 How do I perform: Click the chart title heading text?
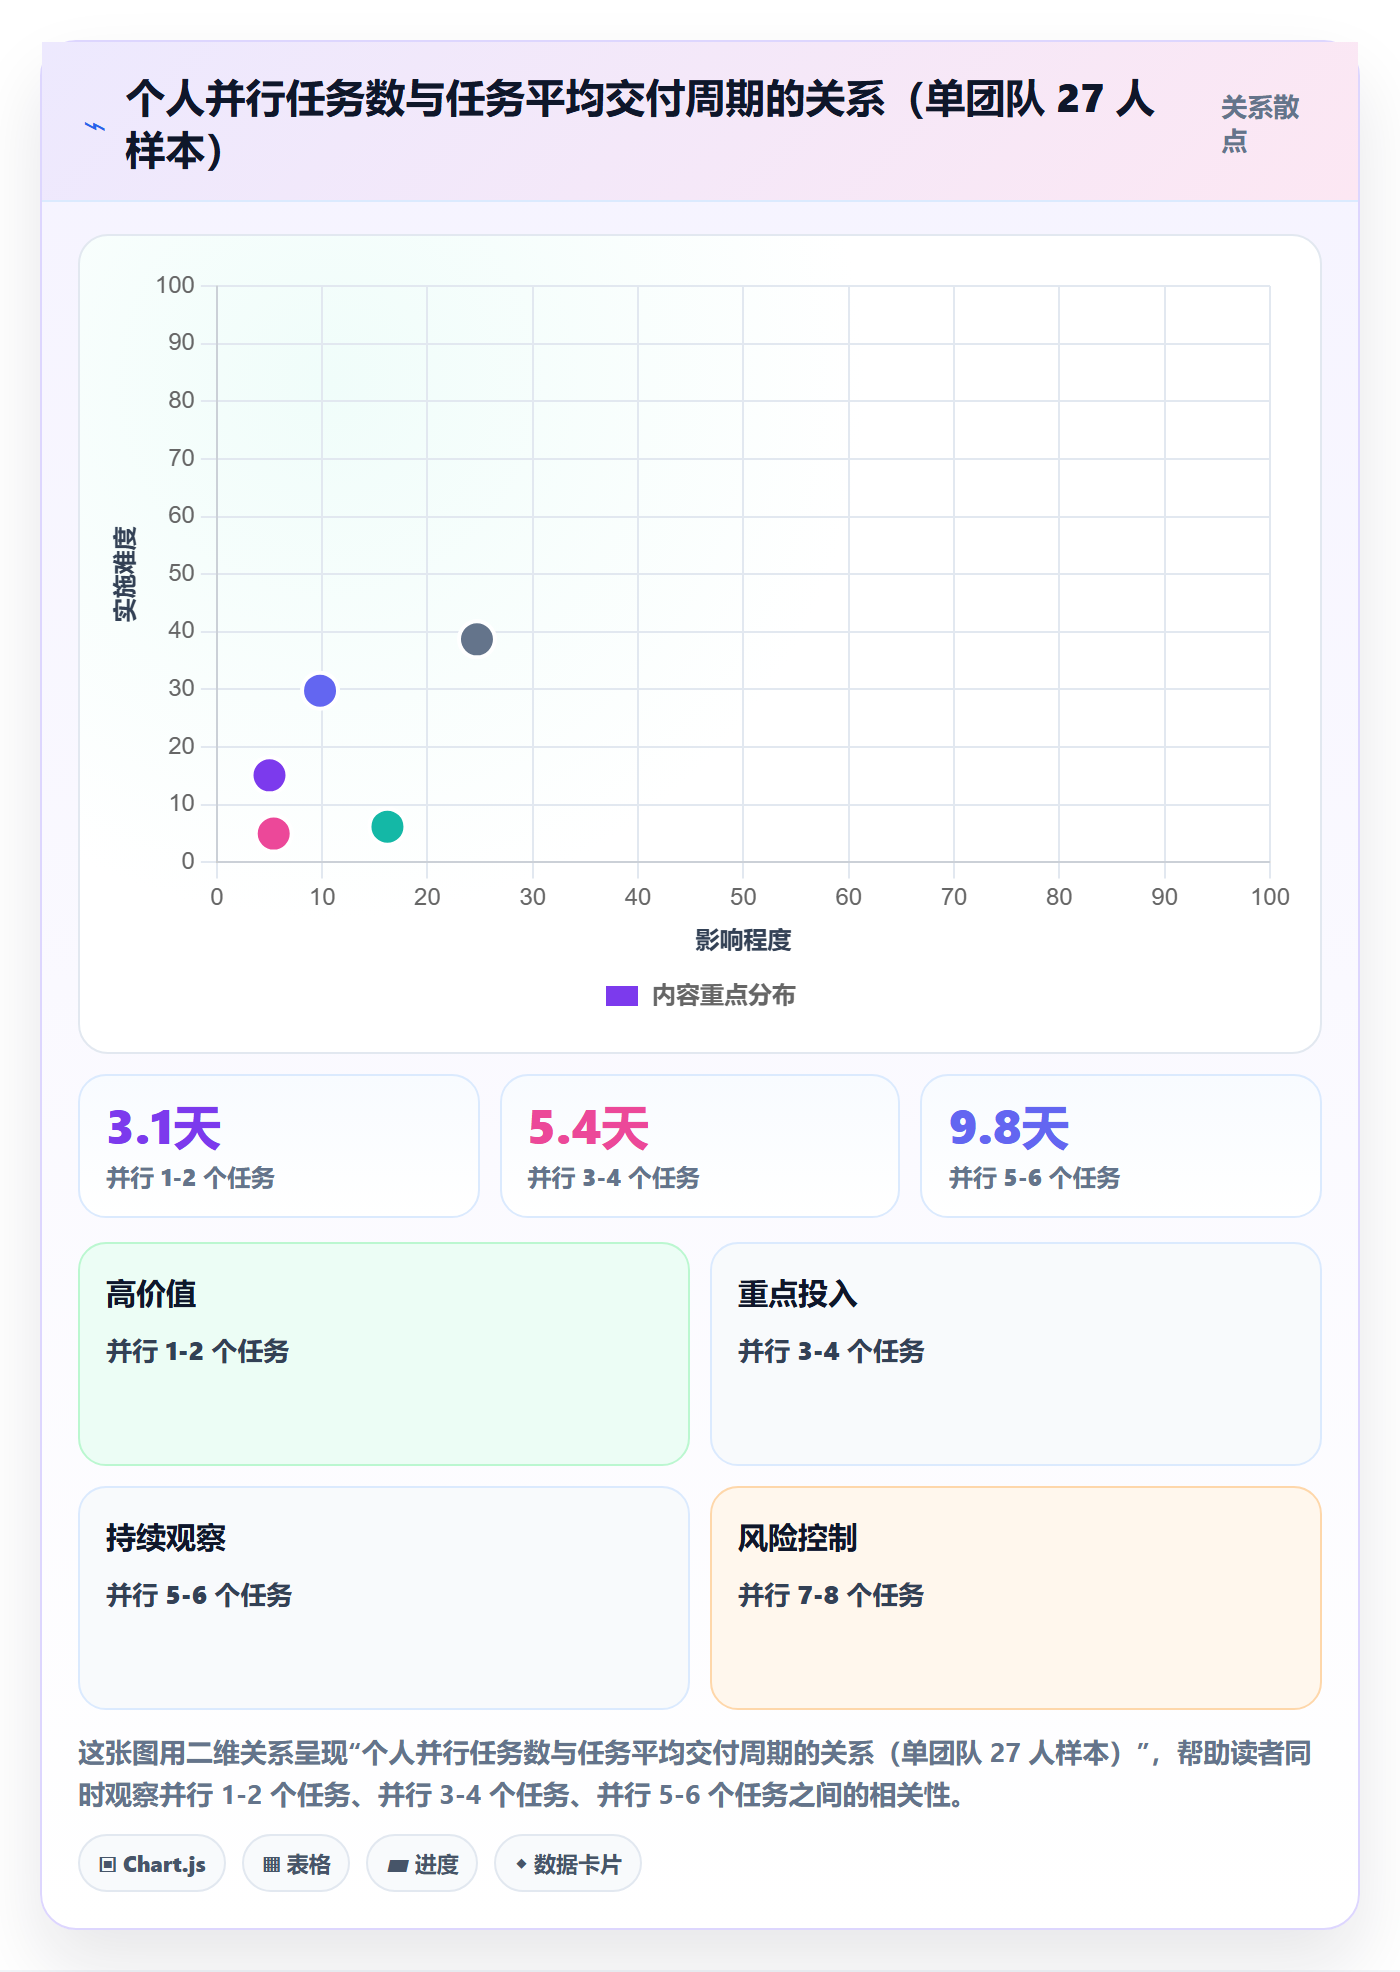click(x=640, y=125)
